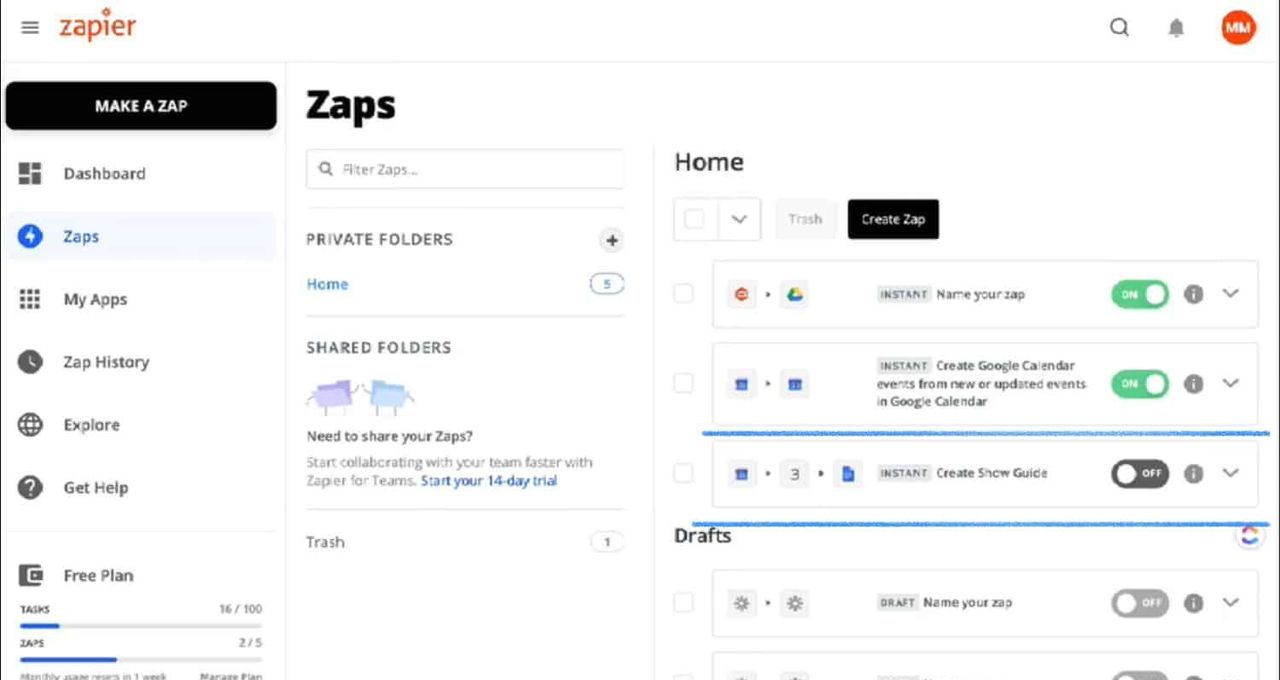This screenshot has height=680, width=1280.
Task: Click the Google Drive app icon
Action: point(794,295)
